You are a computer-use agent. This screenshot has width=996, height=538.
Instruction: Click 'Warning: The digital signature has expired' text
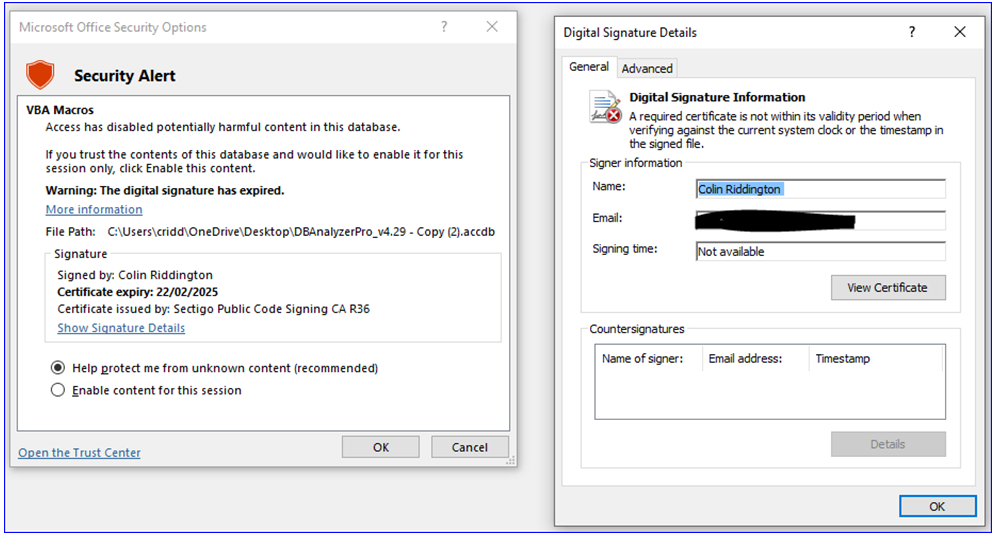click(165, 191)
